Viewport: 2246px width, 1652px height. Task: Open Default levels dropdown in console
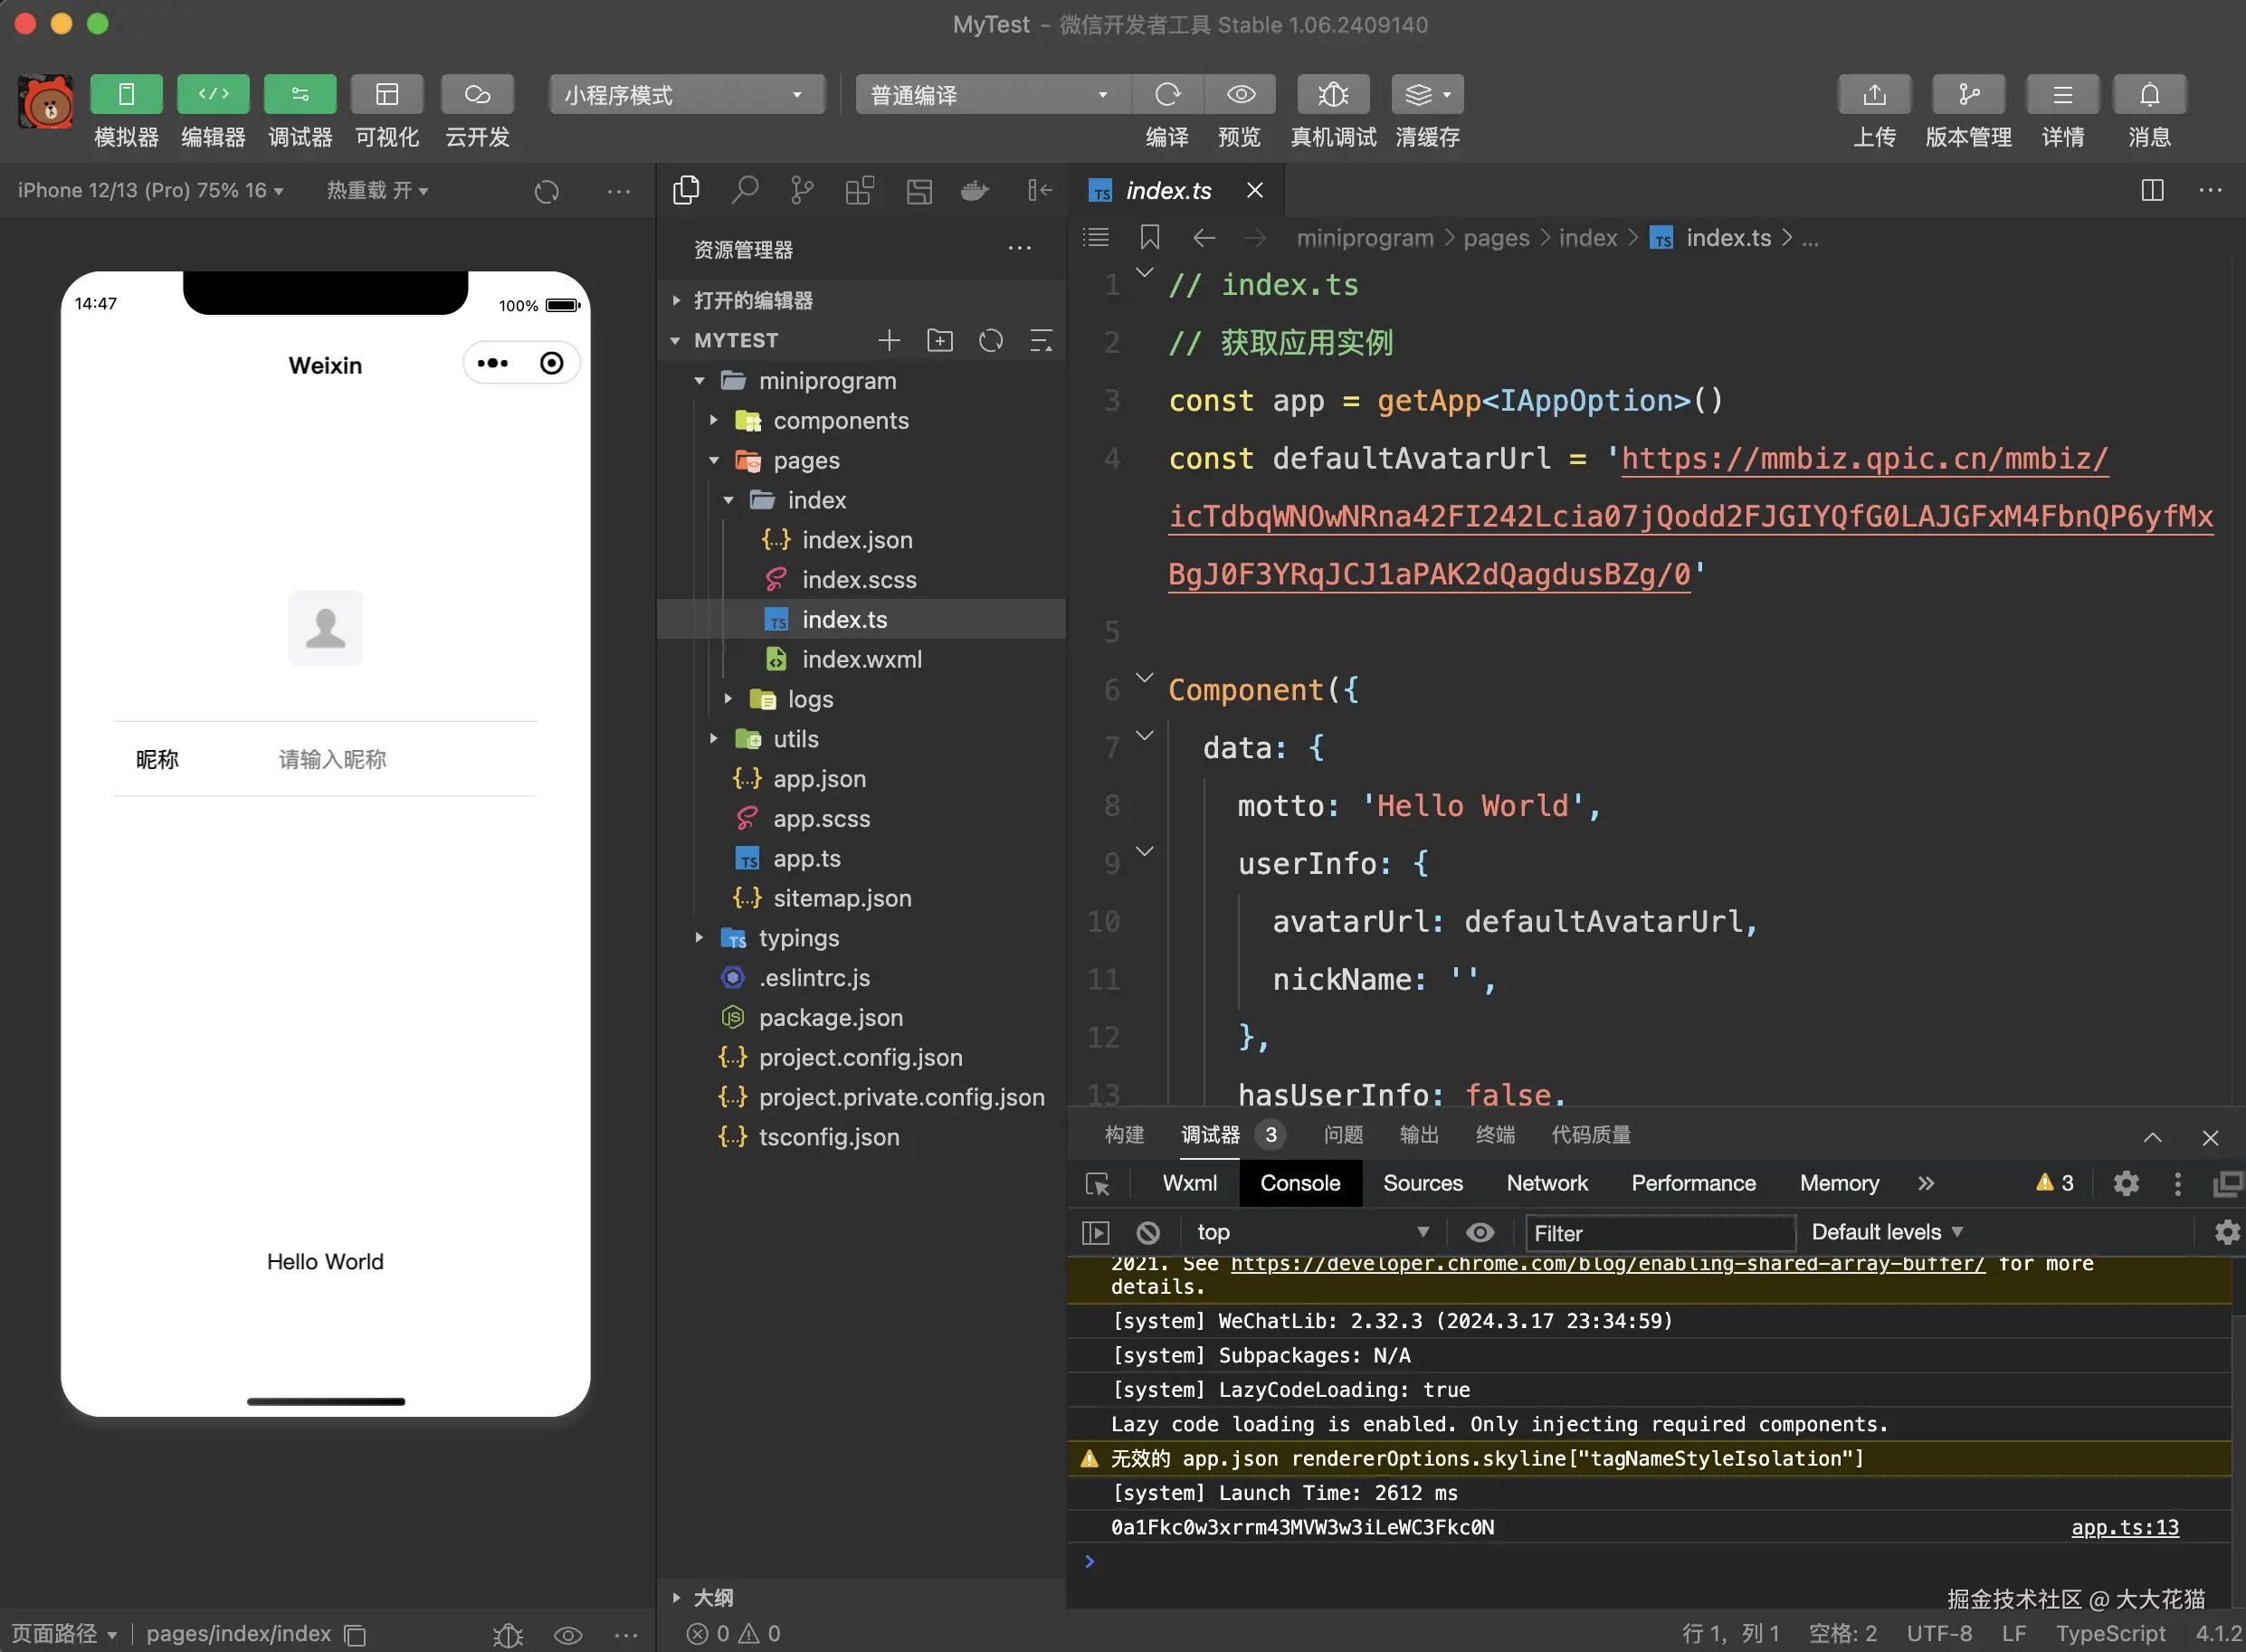pyautogui.click(x=1886, y=1232)
